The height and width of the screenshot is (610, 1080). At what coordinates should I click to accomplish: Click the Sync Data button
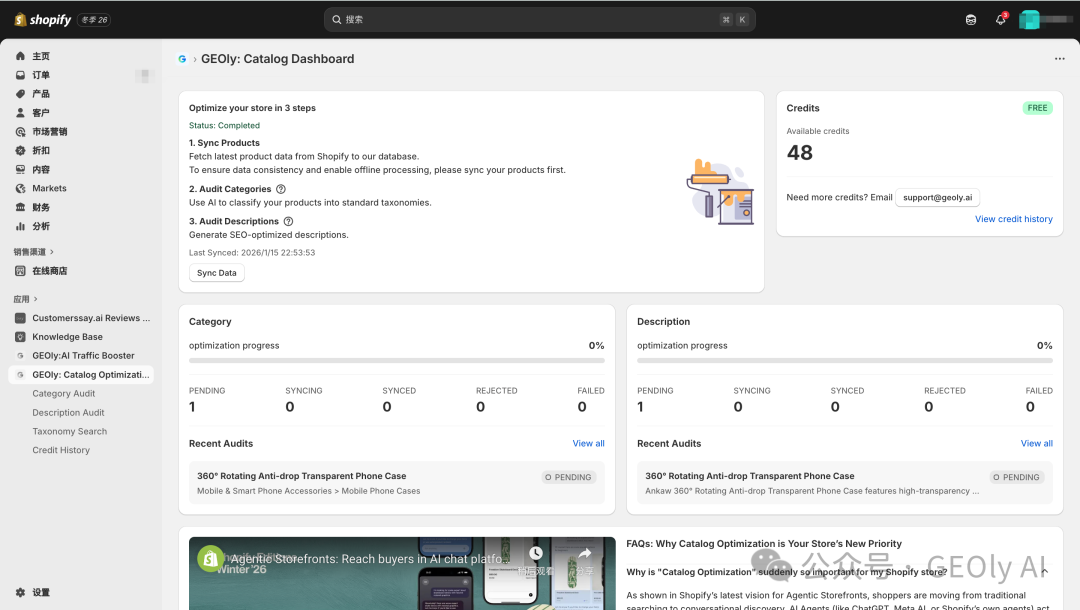click(x=216, y=273)
